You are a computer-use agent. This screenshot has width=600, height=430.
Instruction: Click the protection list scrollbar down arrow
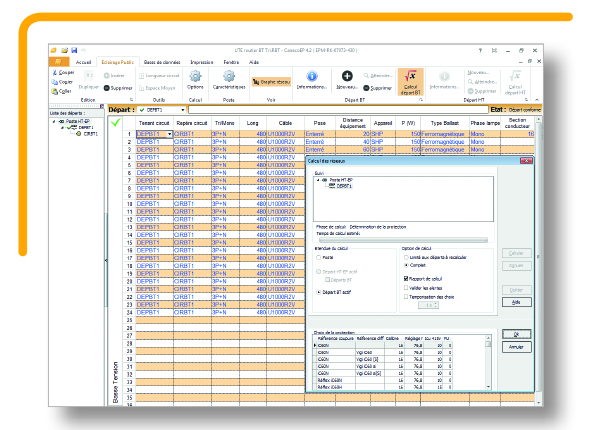pos(488,387)
